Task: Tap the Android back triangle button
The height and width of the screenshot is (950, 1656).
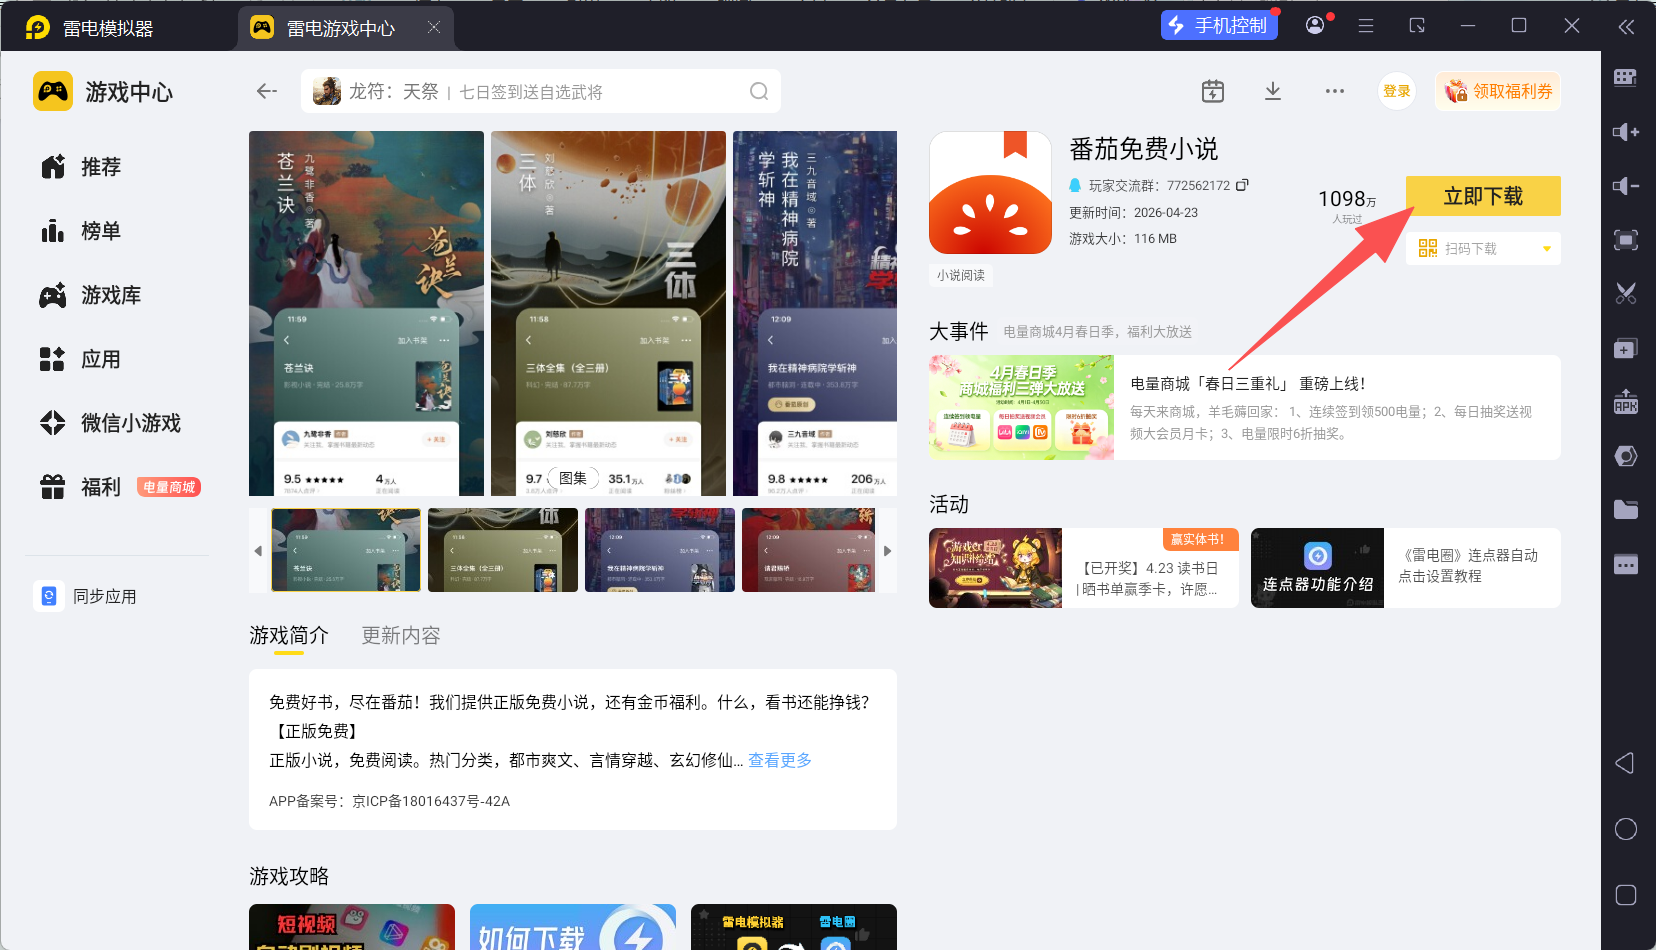Action: click(x=1625, y=763)
